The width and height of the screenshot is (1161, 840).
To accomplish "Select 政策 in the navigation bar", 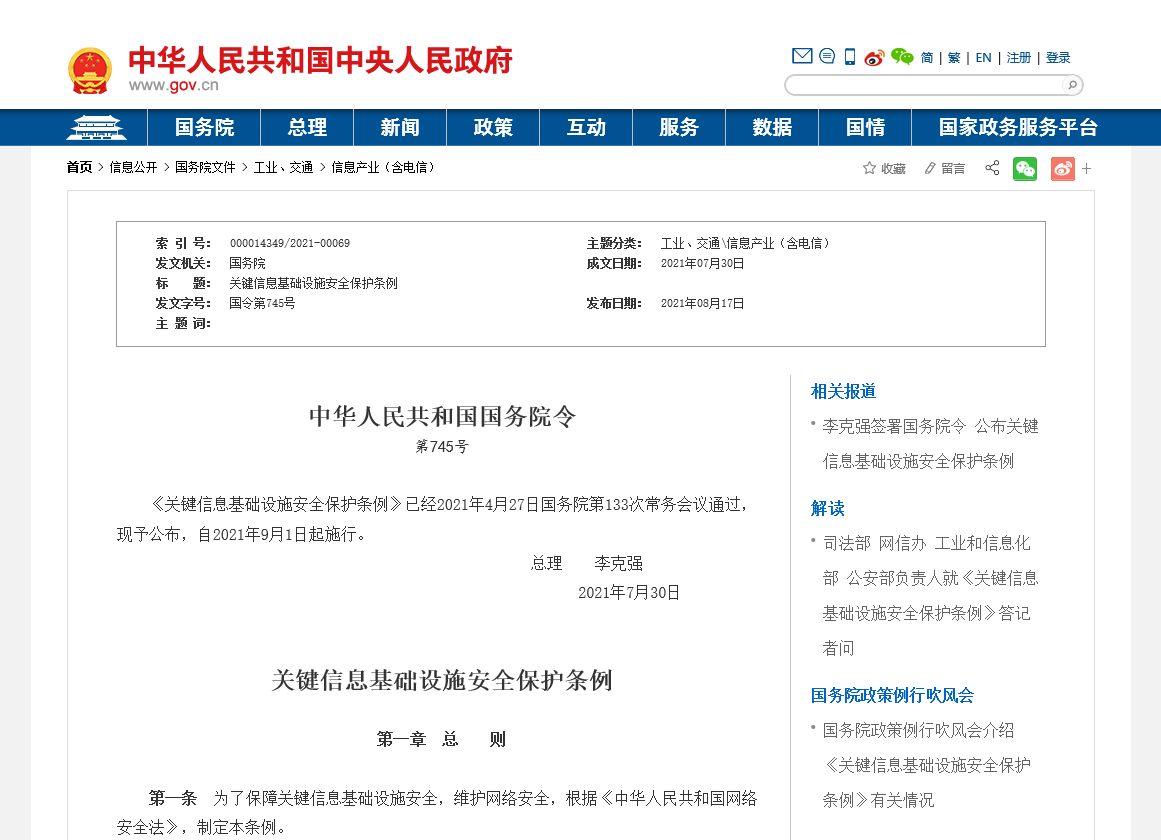I will (x=493, y=128).
